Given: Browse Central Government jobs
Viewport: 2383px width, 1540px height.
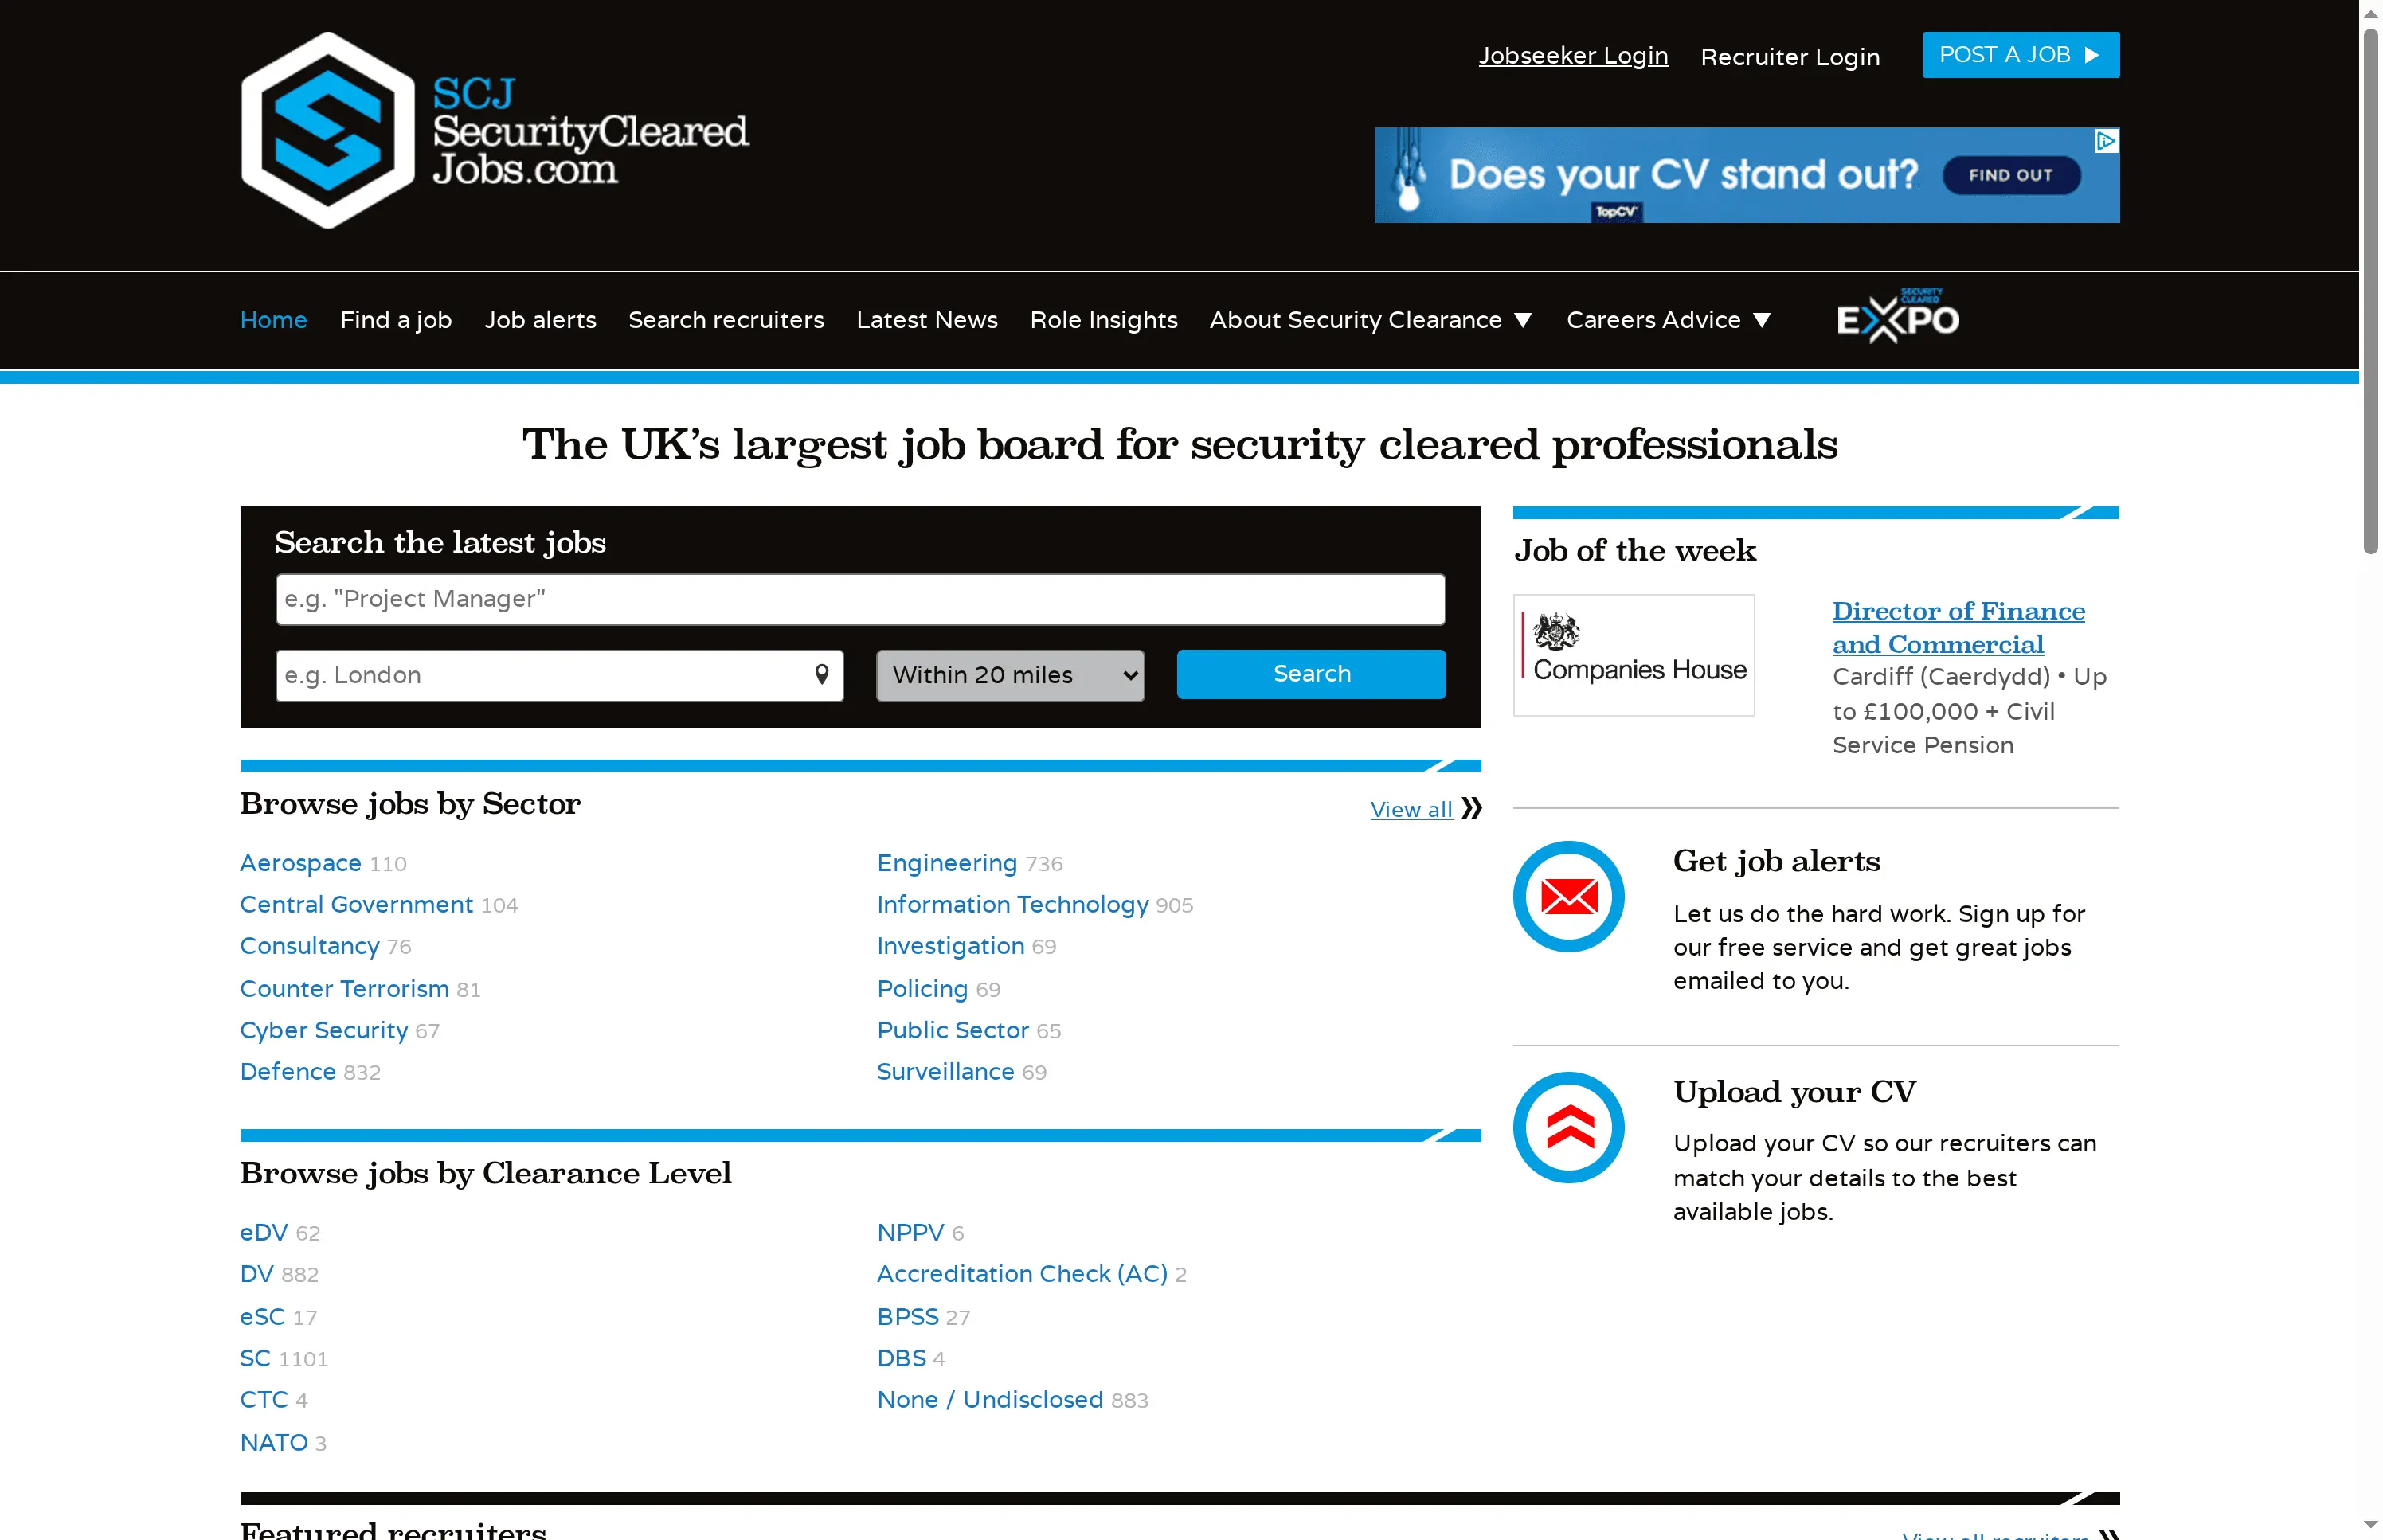Looking at the screenshot, I should tap(356, 904).
